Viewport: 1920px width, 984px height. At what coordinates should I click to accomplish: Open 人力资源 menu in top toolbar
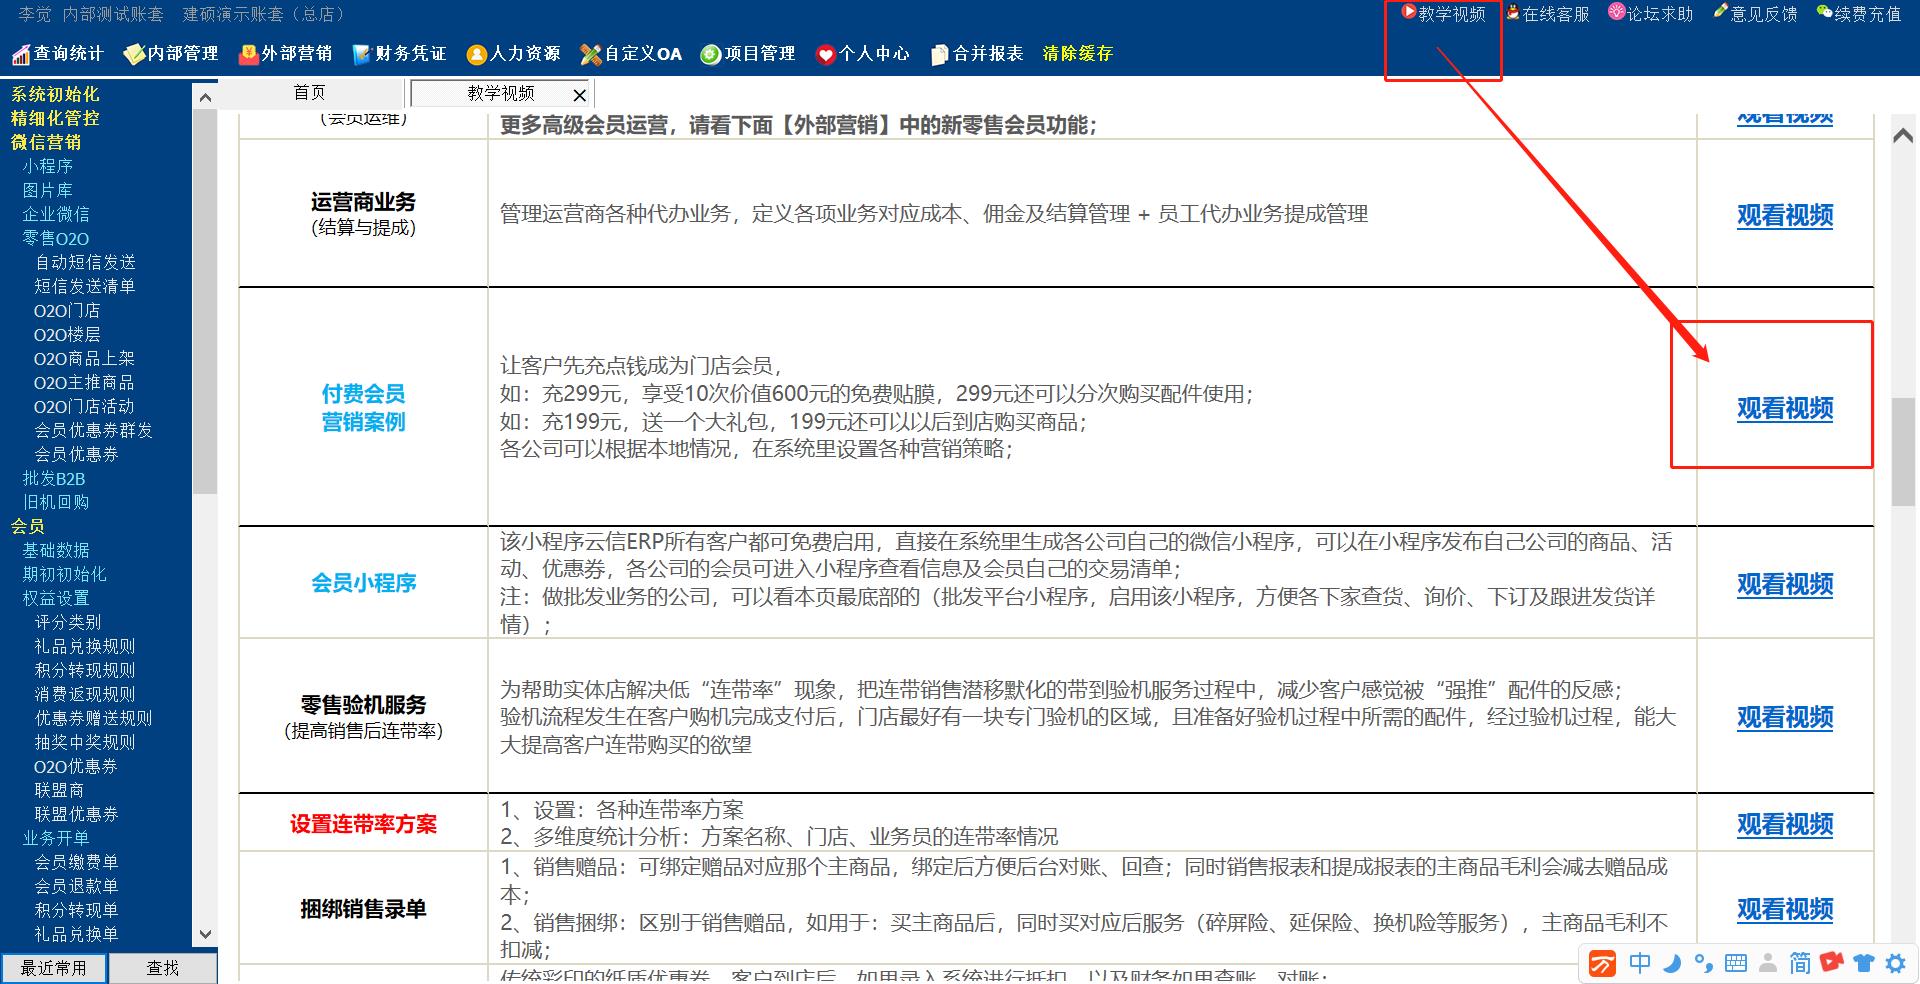(513, 54)
